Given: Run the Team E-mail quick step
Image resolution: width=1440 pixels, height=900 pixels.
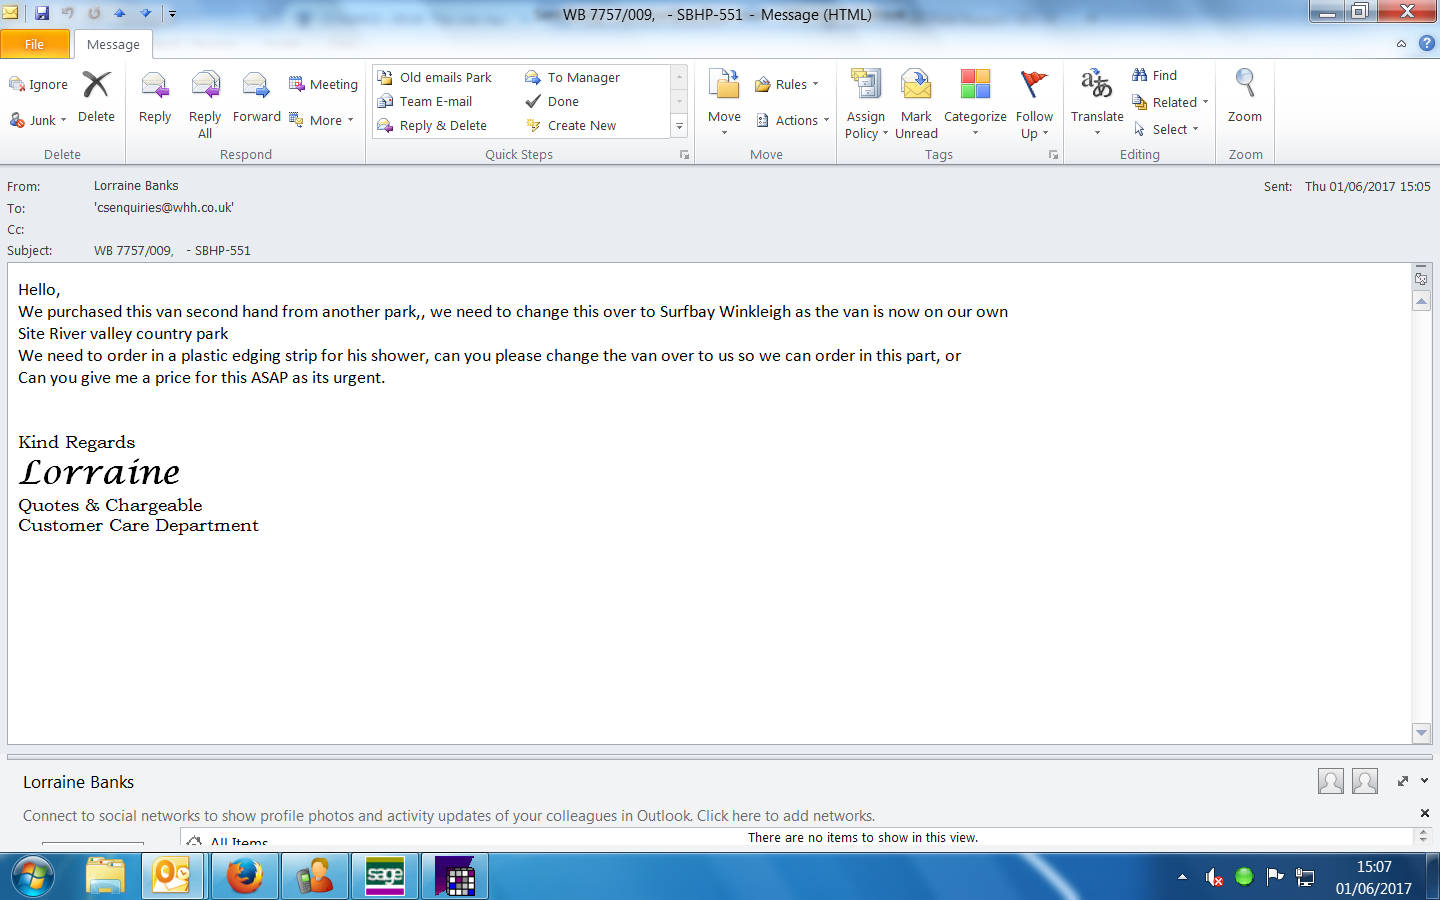Looking at the screenshot, I should point(425,101).
